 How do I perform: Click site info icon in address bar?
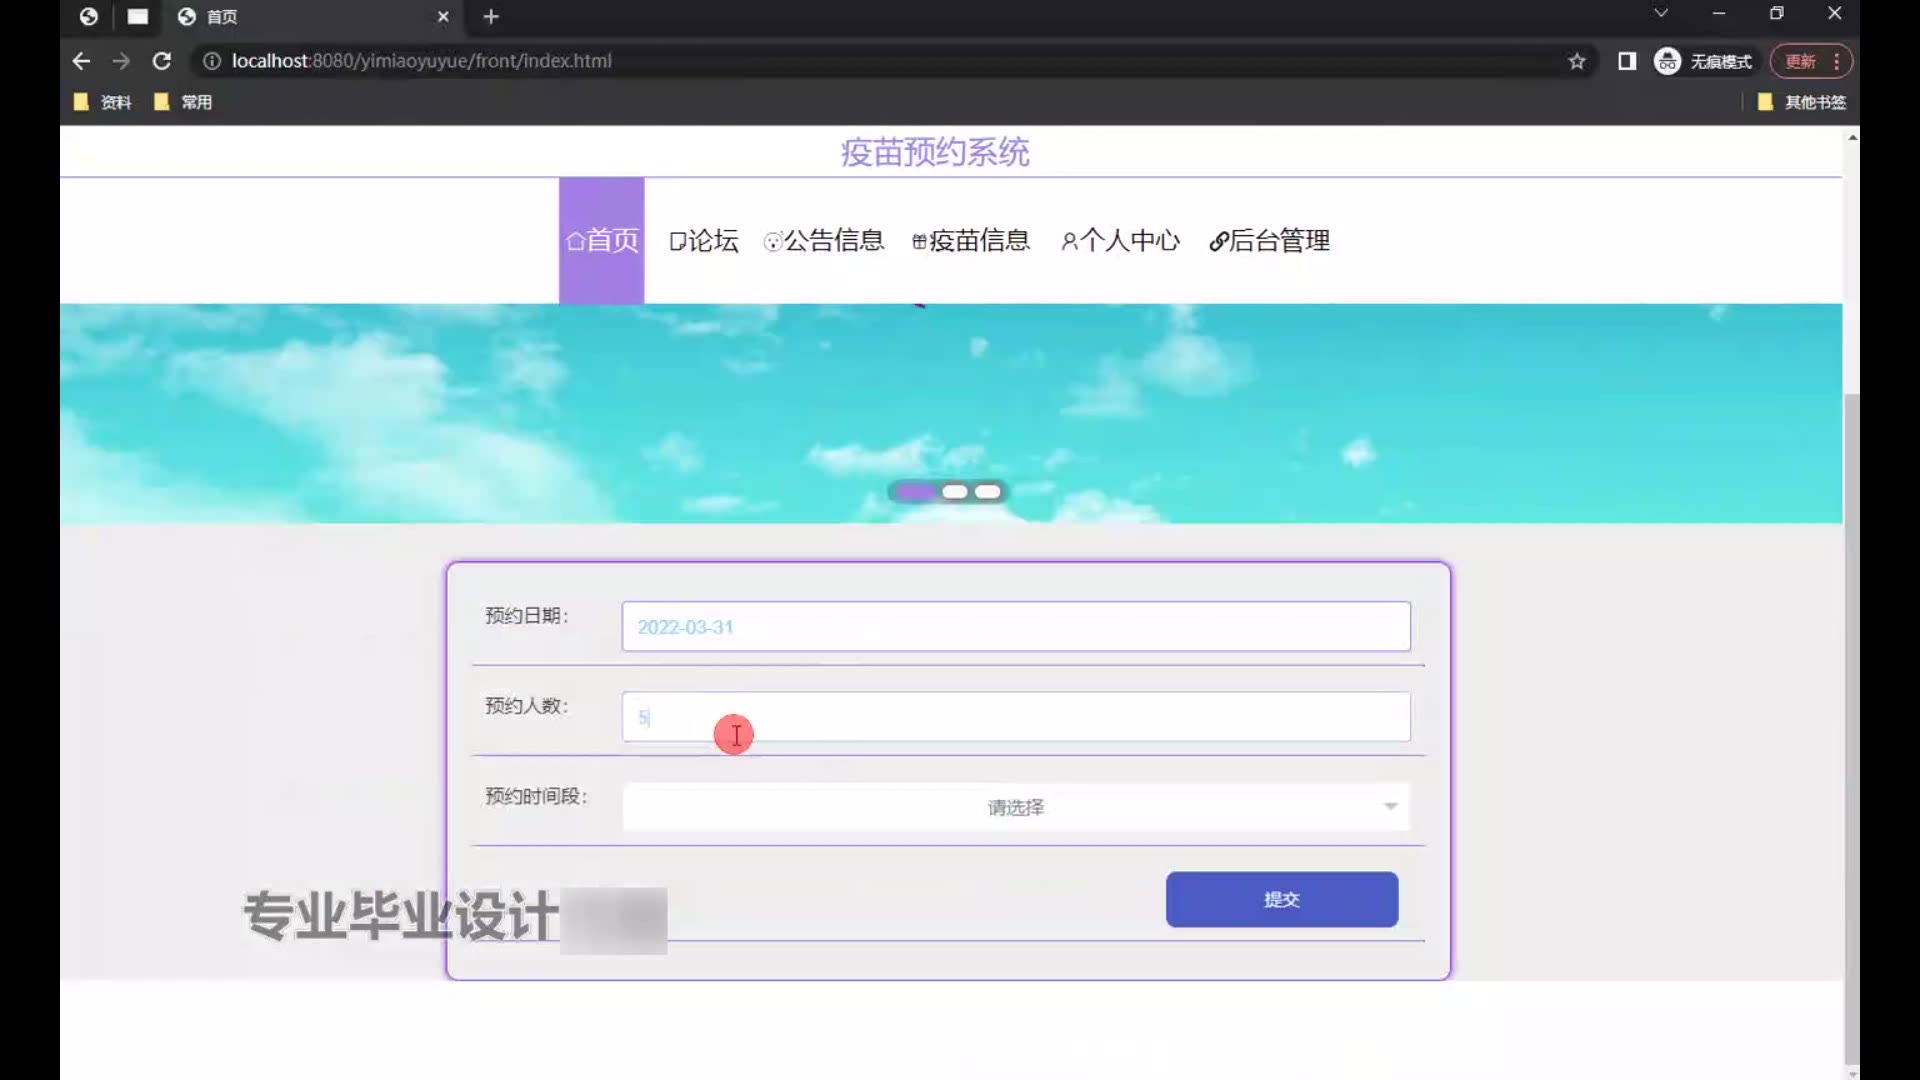[212, 61]
